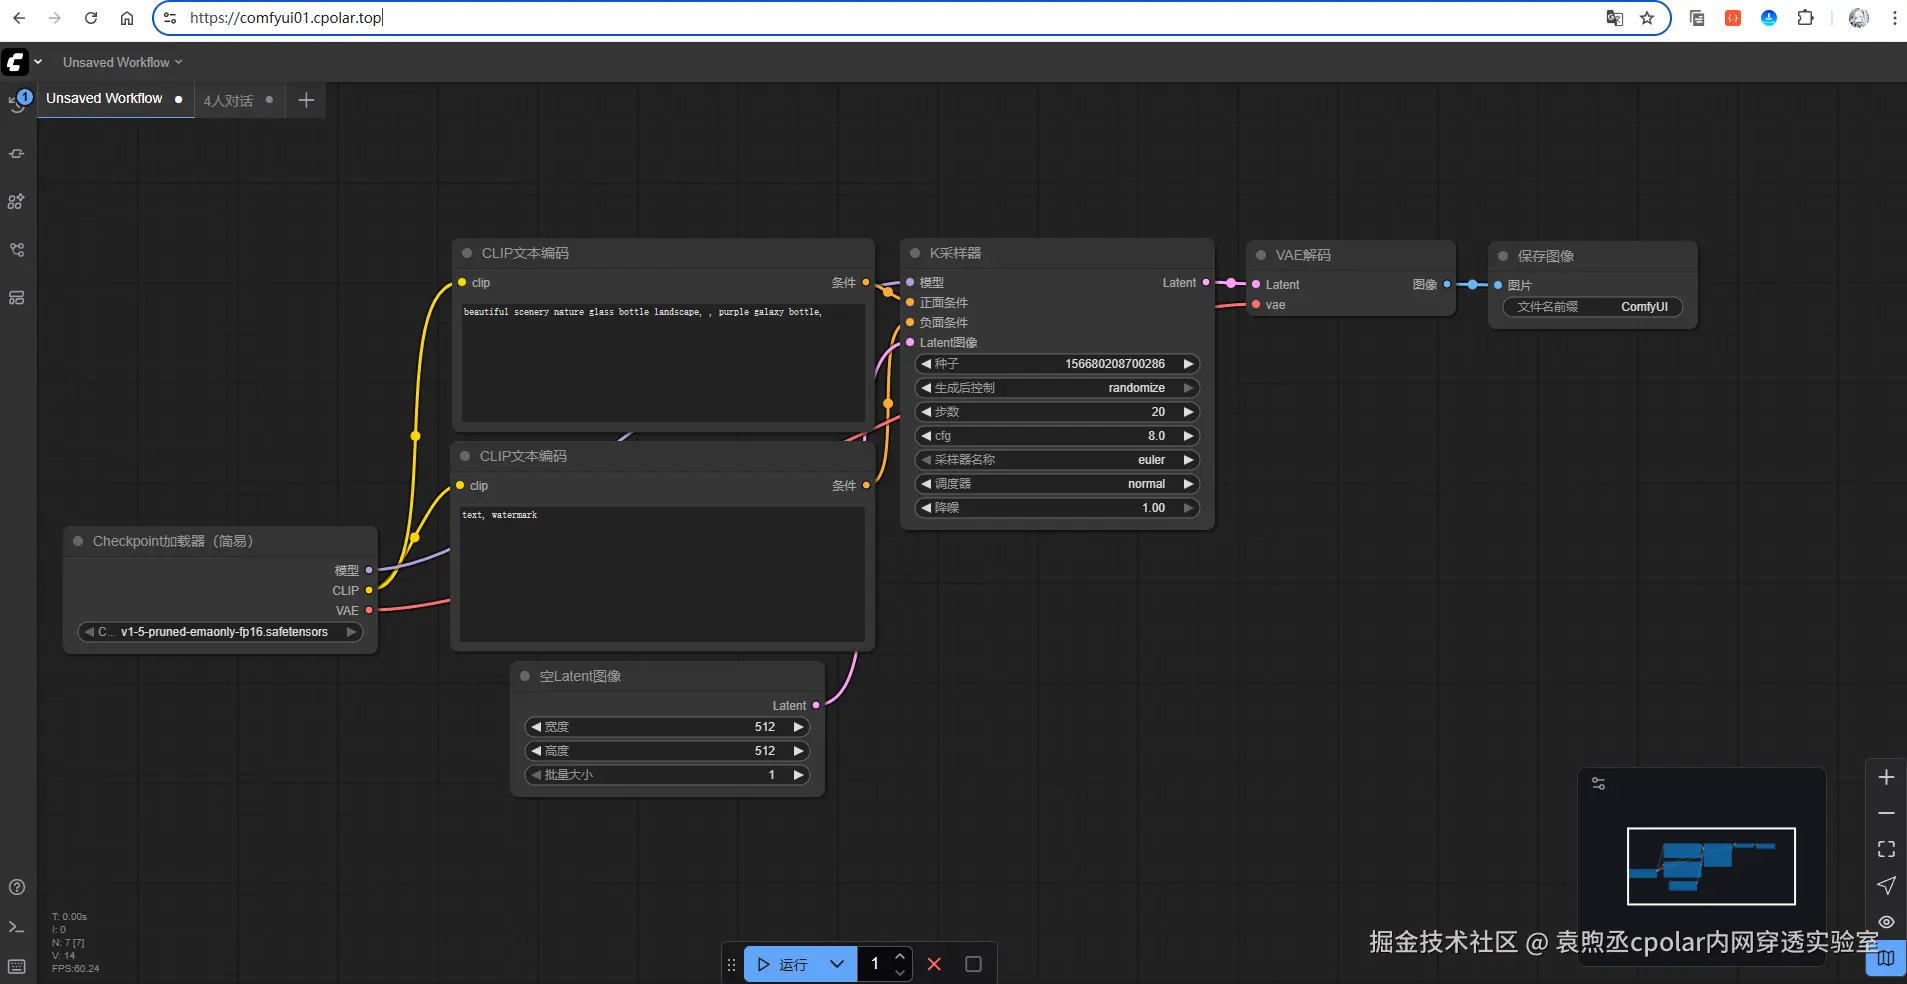Expand the Unsaved Workflow title dropdown

(123, 62)
